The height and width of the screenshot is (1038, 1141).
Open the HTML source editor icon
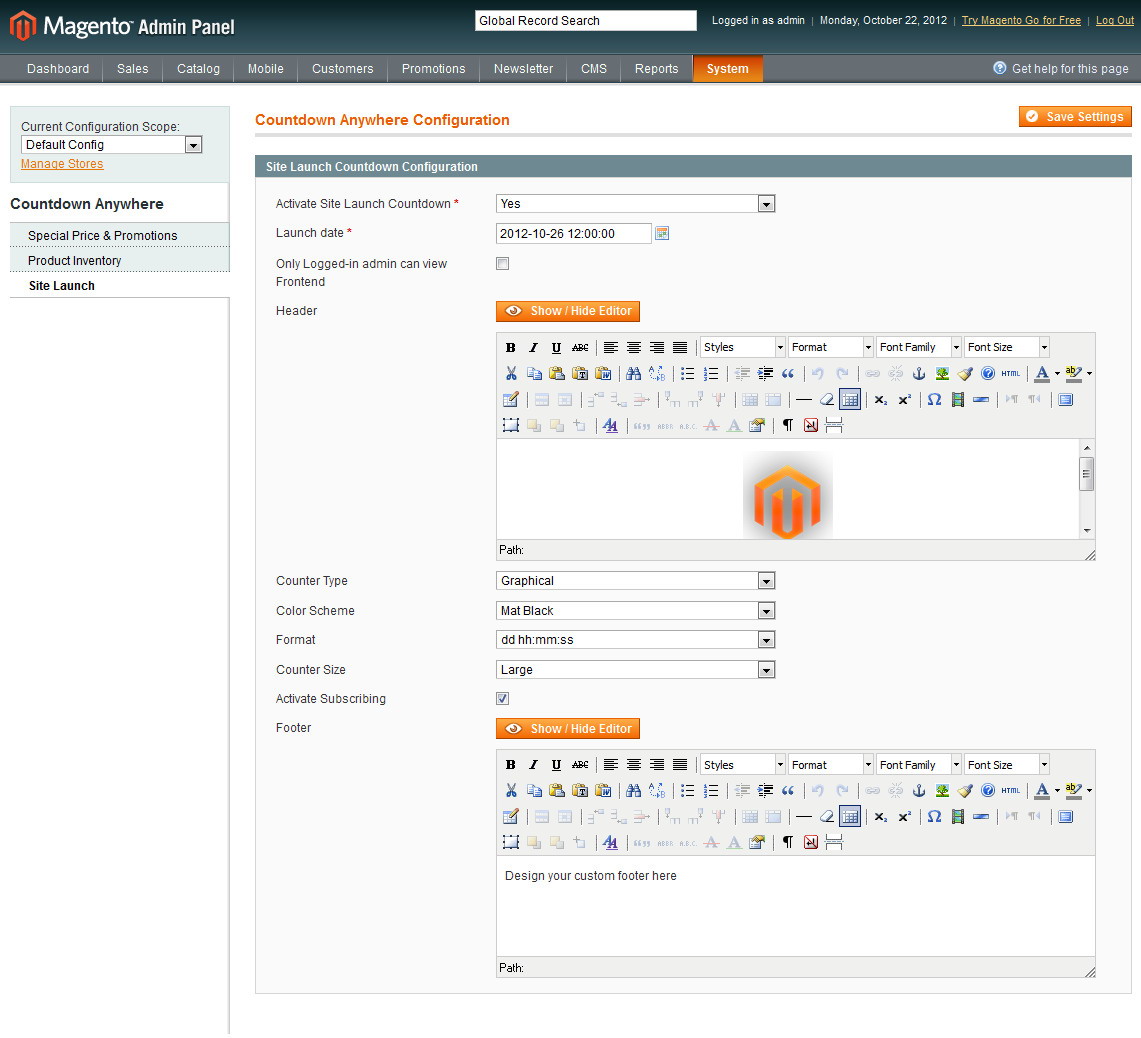click(1008, 373)
